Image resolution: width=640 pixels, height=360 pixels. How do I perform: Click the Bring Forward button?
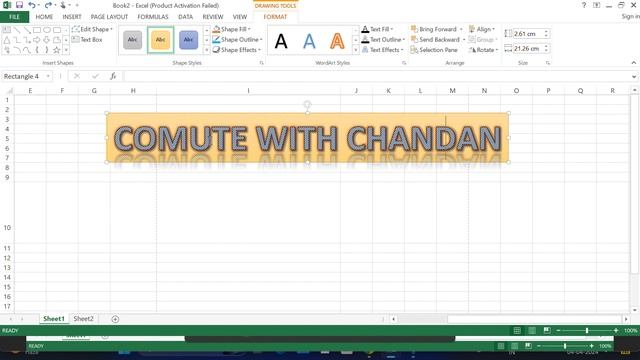(x=434, y=29)
